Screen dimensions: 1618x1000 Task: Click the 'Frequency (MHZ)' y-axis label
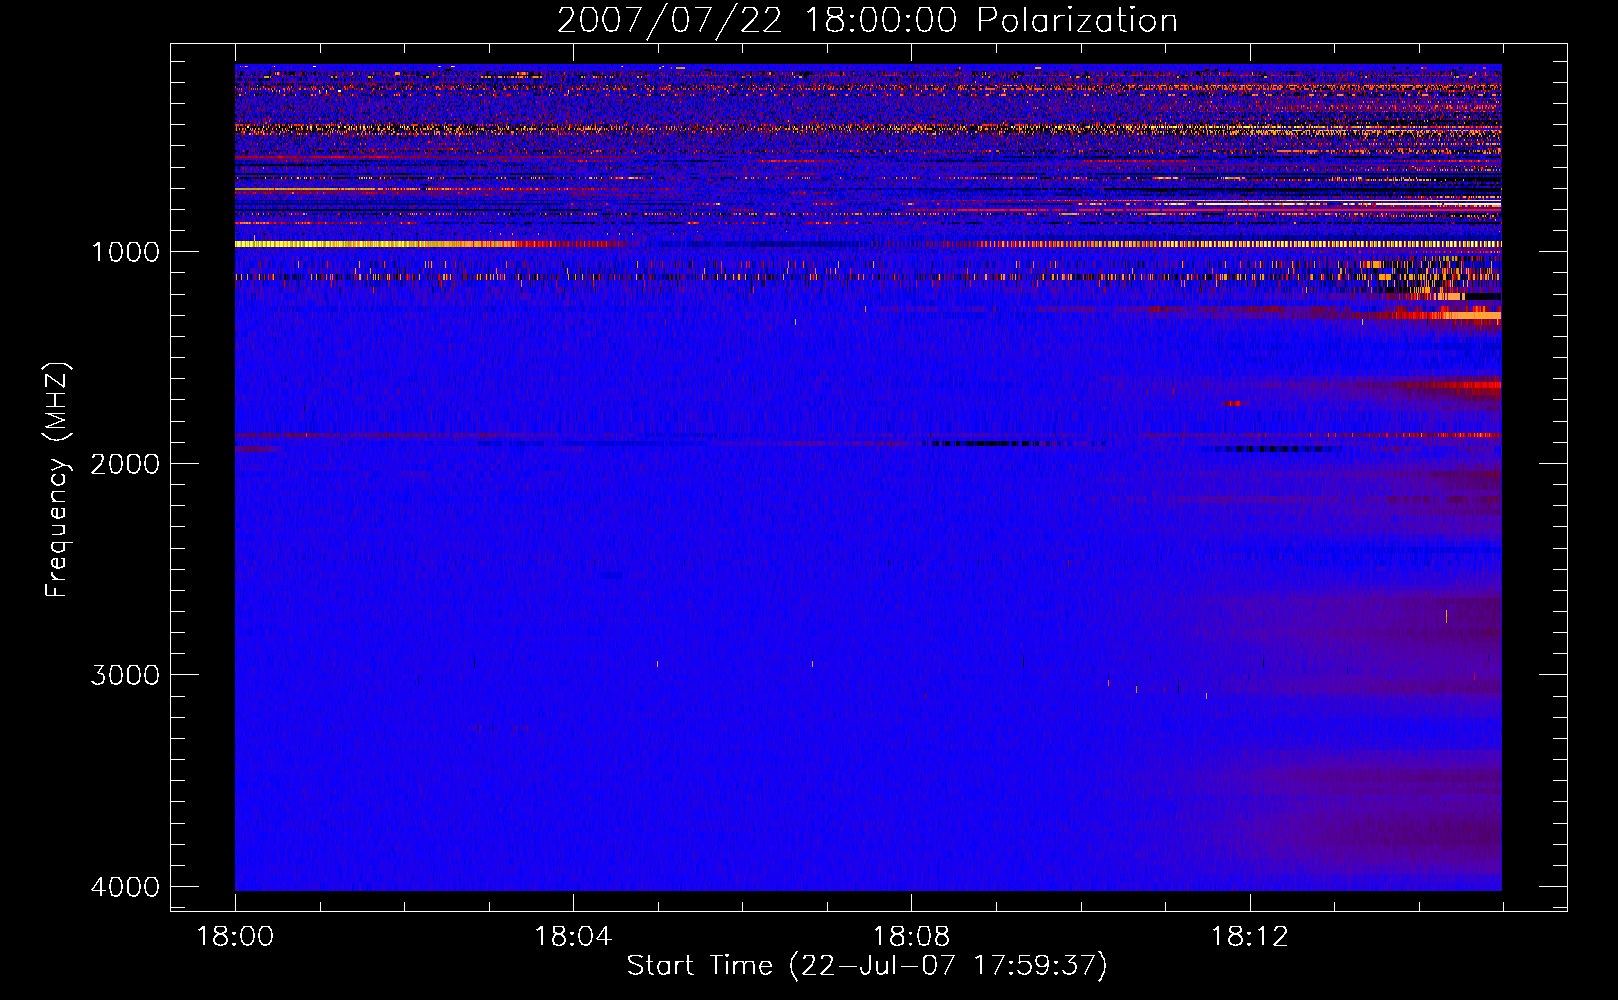point(58,480)
